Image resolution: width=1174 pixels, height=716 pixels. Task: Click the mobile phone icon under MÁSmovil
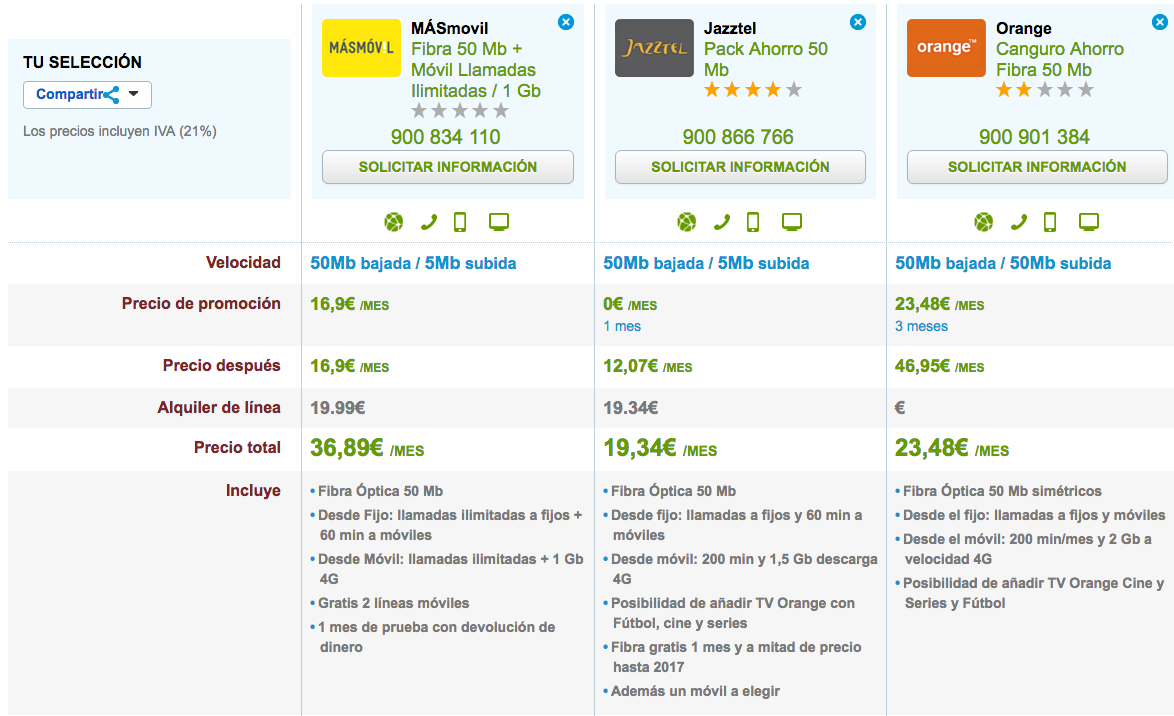pyautogui.click(x=460, y=222)
